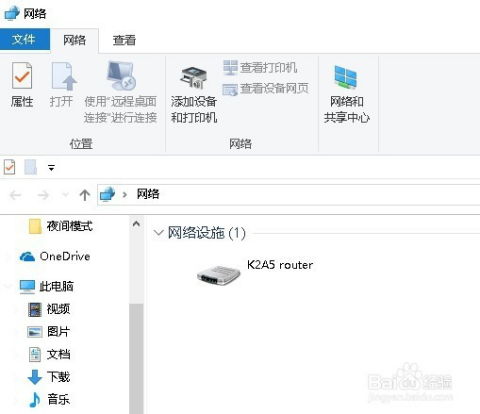480x414 pixels.
Task: Open 网络和共享中心 icon
Action: [347, 95]
